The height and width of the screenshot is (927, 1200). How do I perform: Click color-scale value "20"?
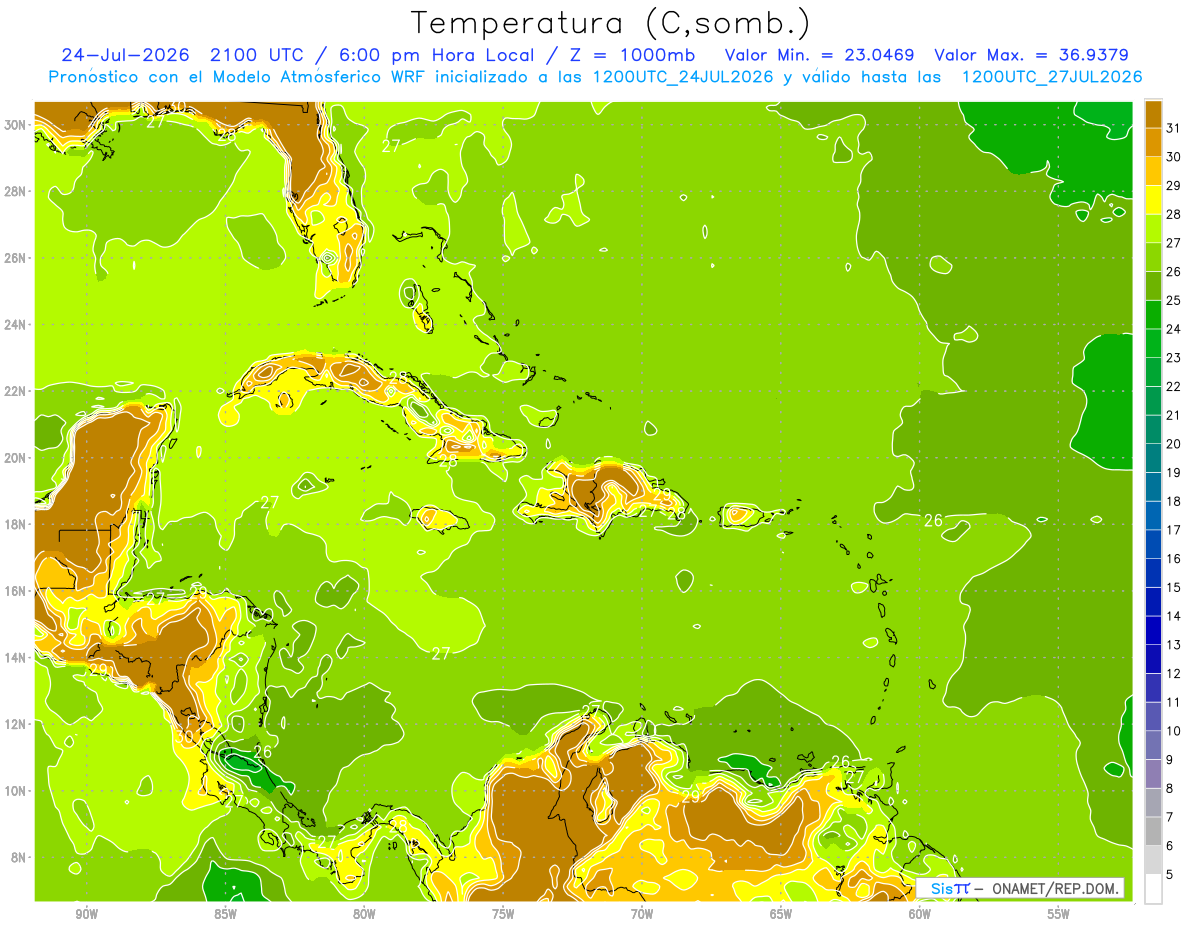point(1173,444)
